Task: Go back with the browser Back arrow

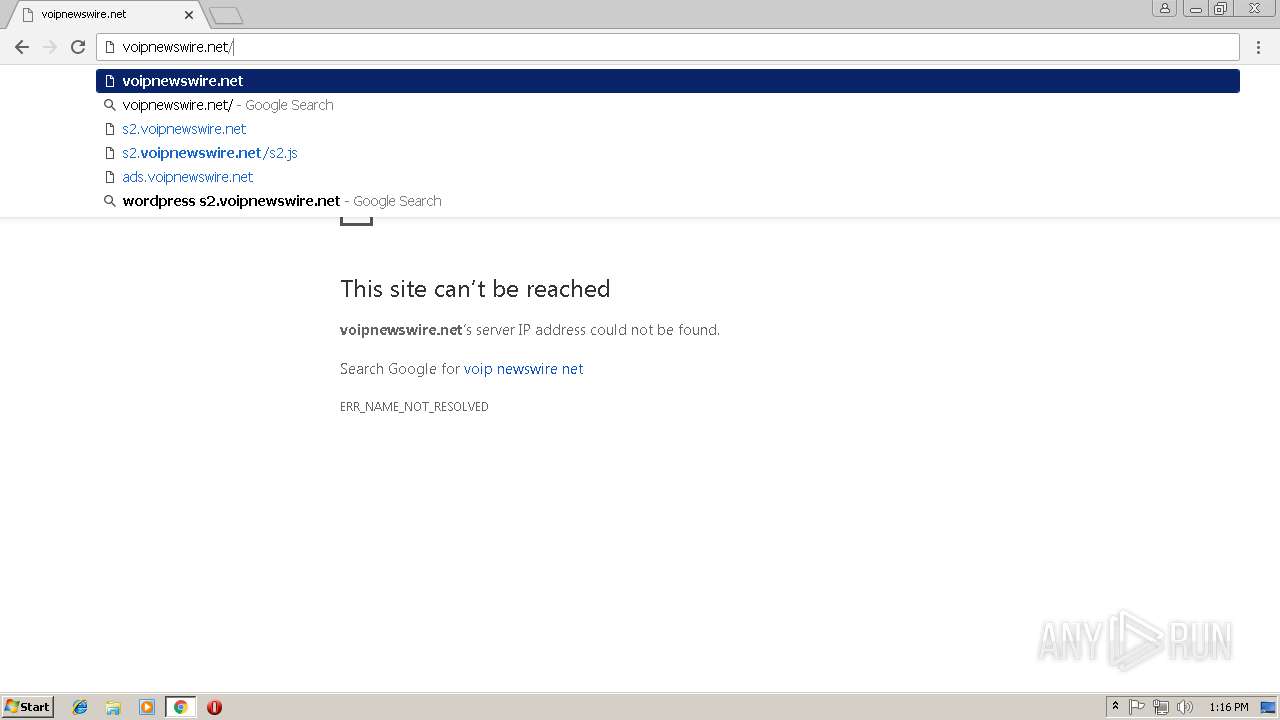Action: point(22,47)
